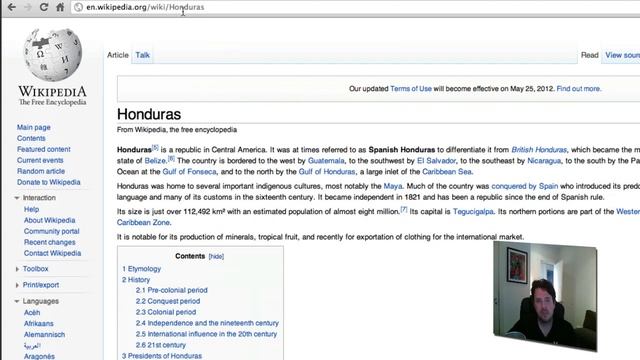This screenshot has height=360, width=640.
Task: Load a Random article
Action: (41, 171)
